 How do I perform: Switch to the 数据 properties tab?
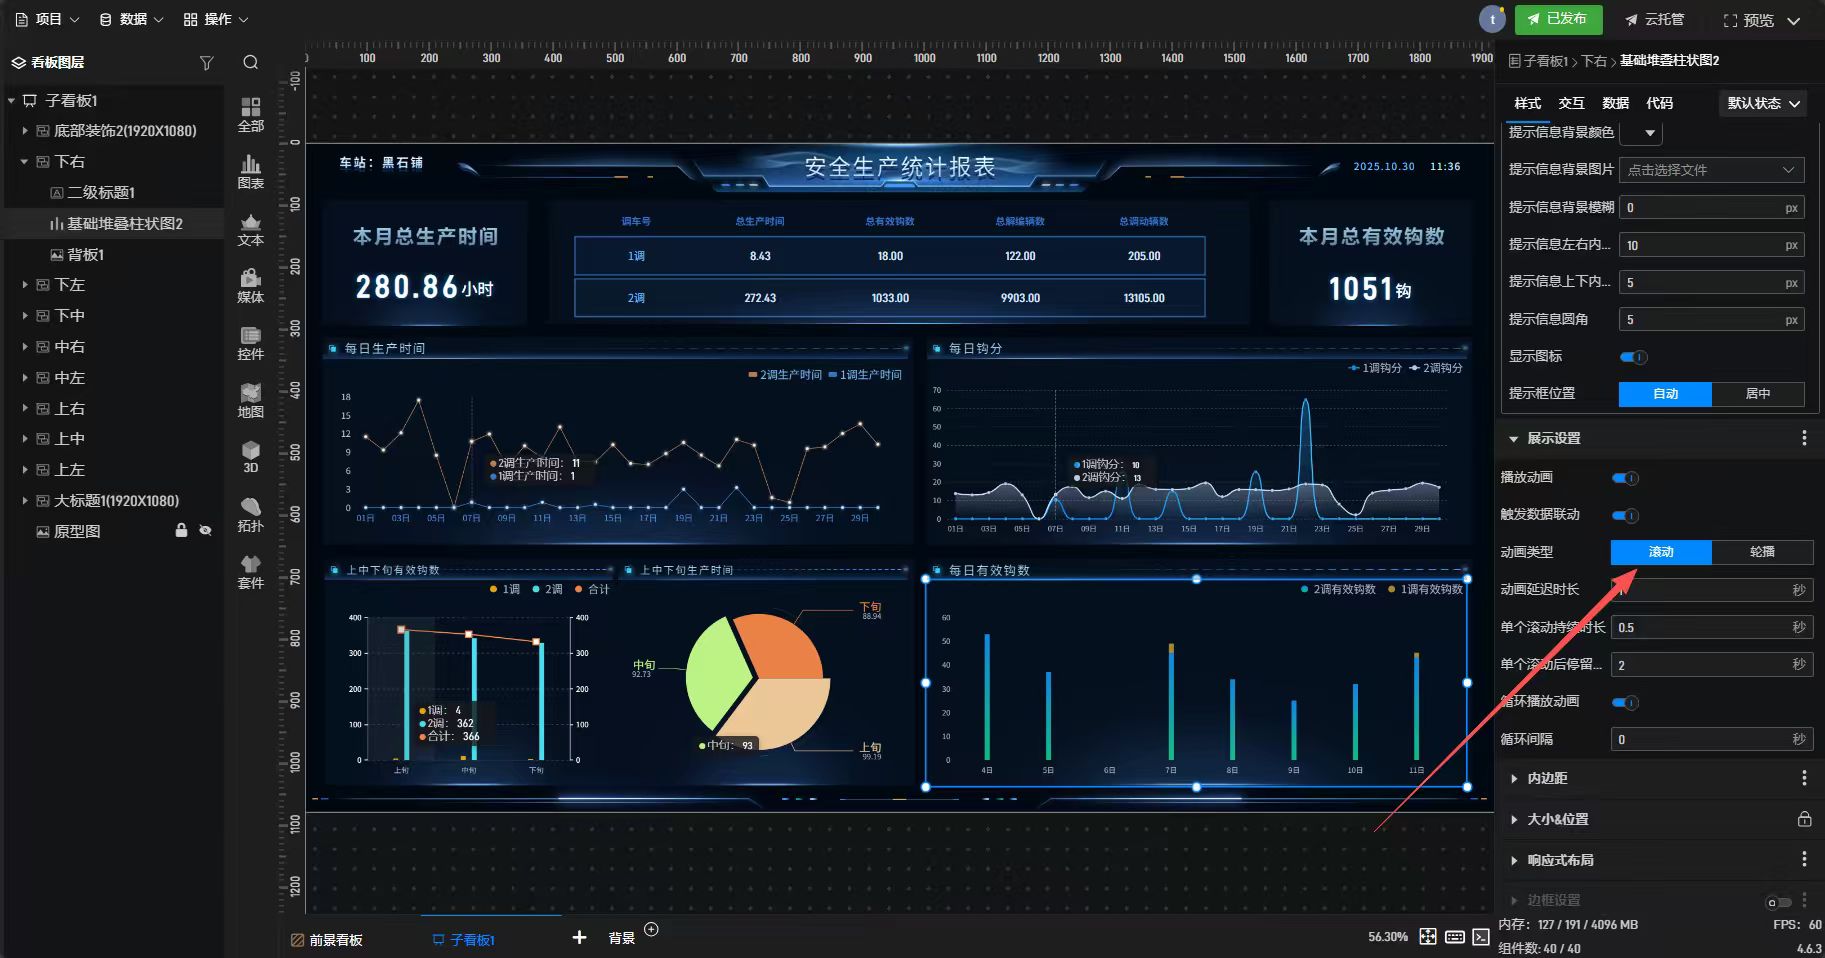1615,103
